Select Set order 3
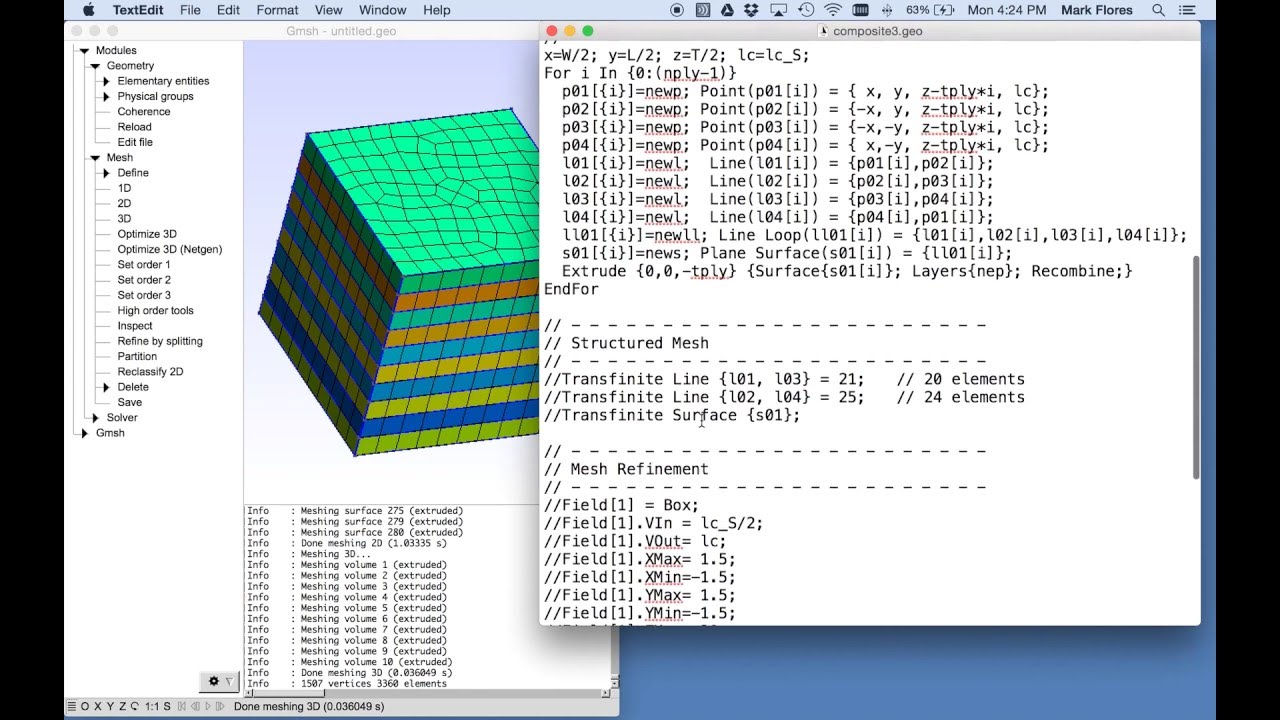Screen dimensions: 1280x720 [144, 295]
